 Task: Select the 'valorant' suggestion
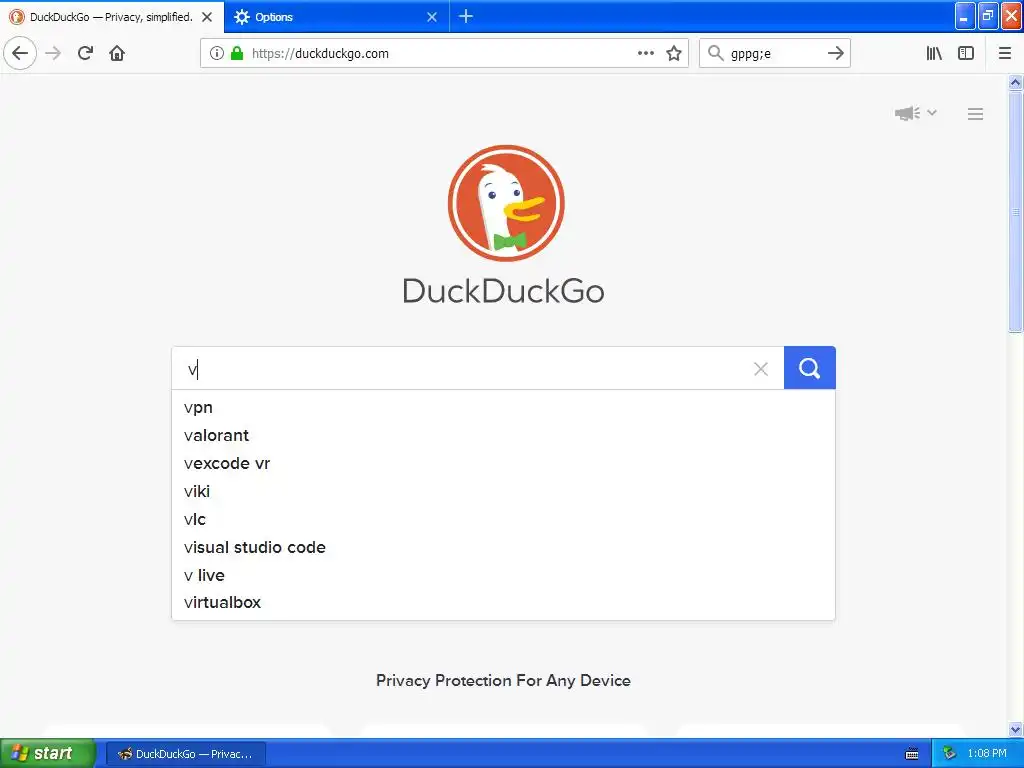pyautogui.click(x=503, y=436)
